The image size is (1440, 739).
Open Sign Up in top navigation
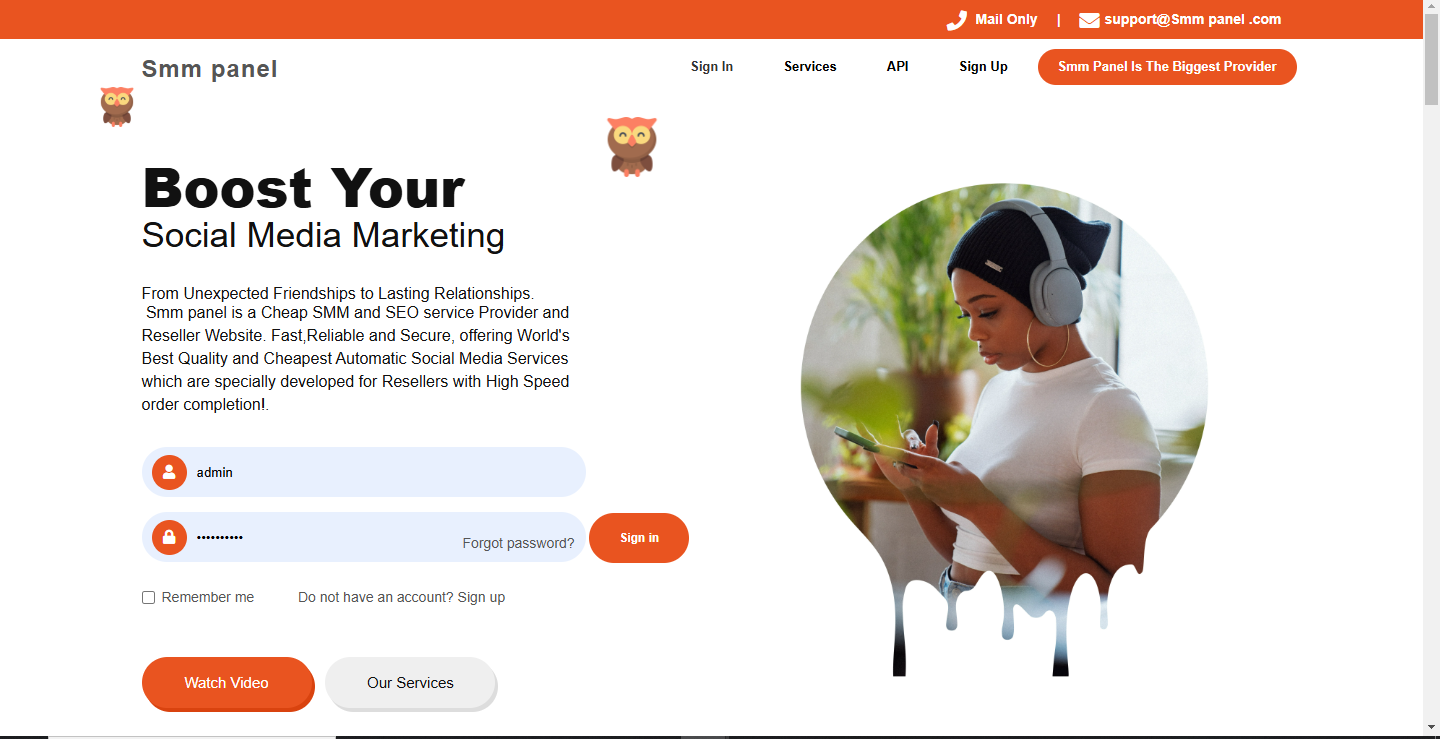click(x=983, y=67)
